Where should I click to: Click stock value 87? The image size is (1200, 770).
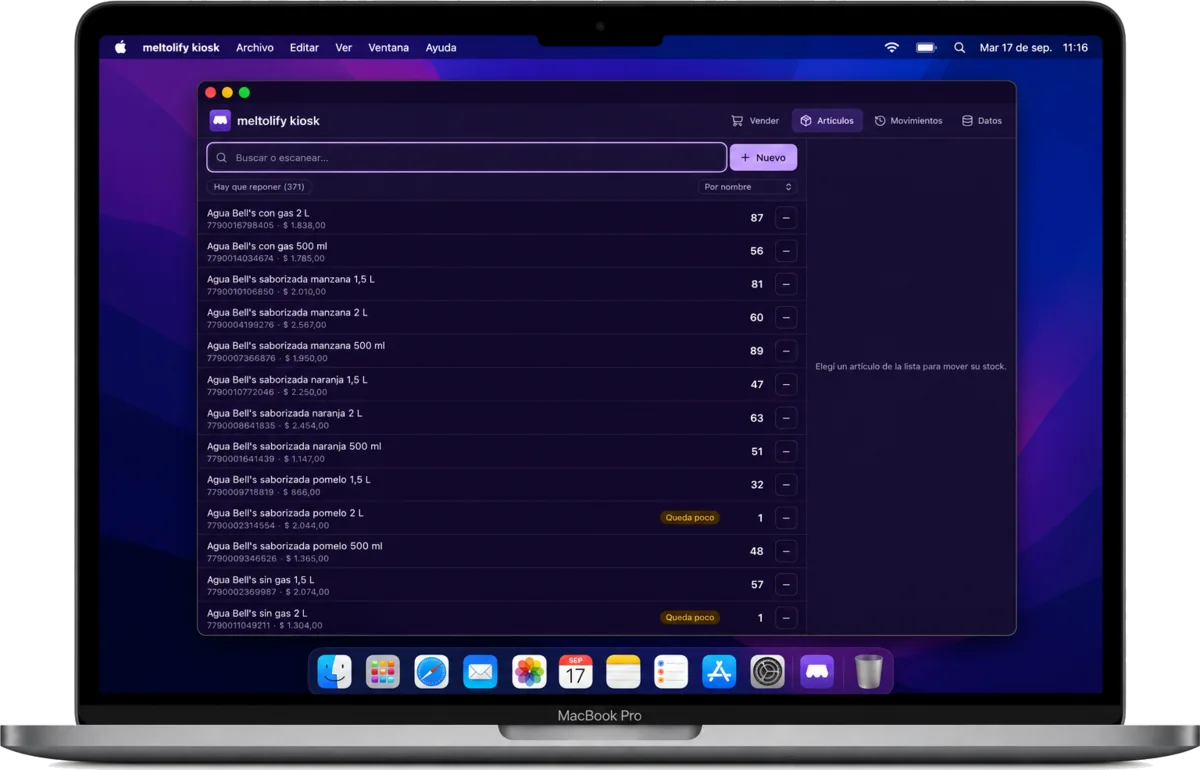click(757, 218)
